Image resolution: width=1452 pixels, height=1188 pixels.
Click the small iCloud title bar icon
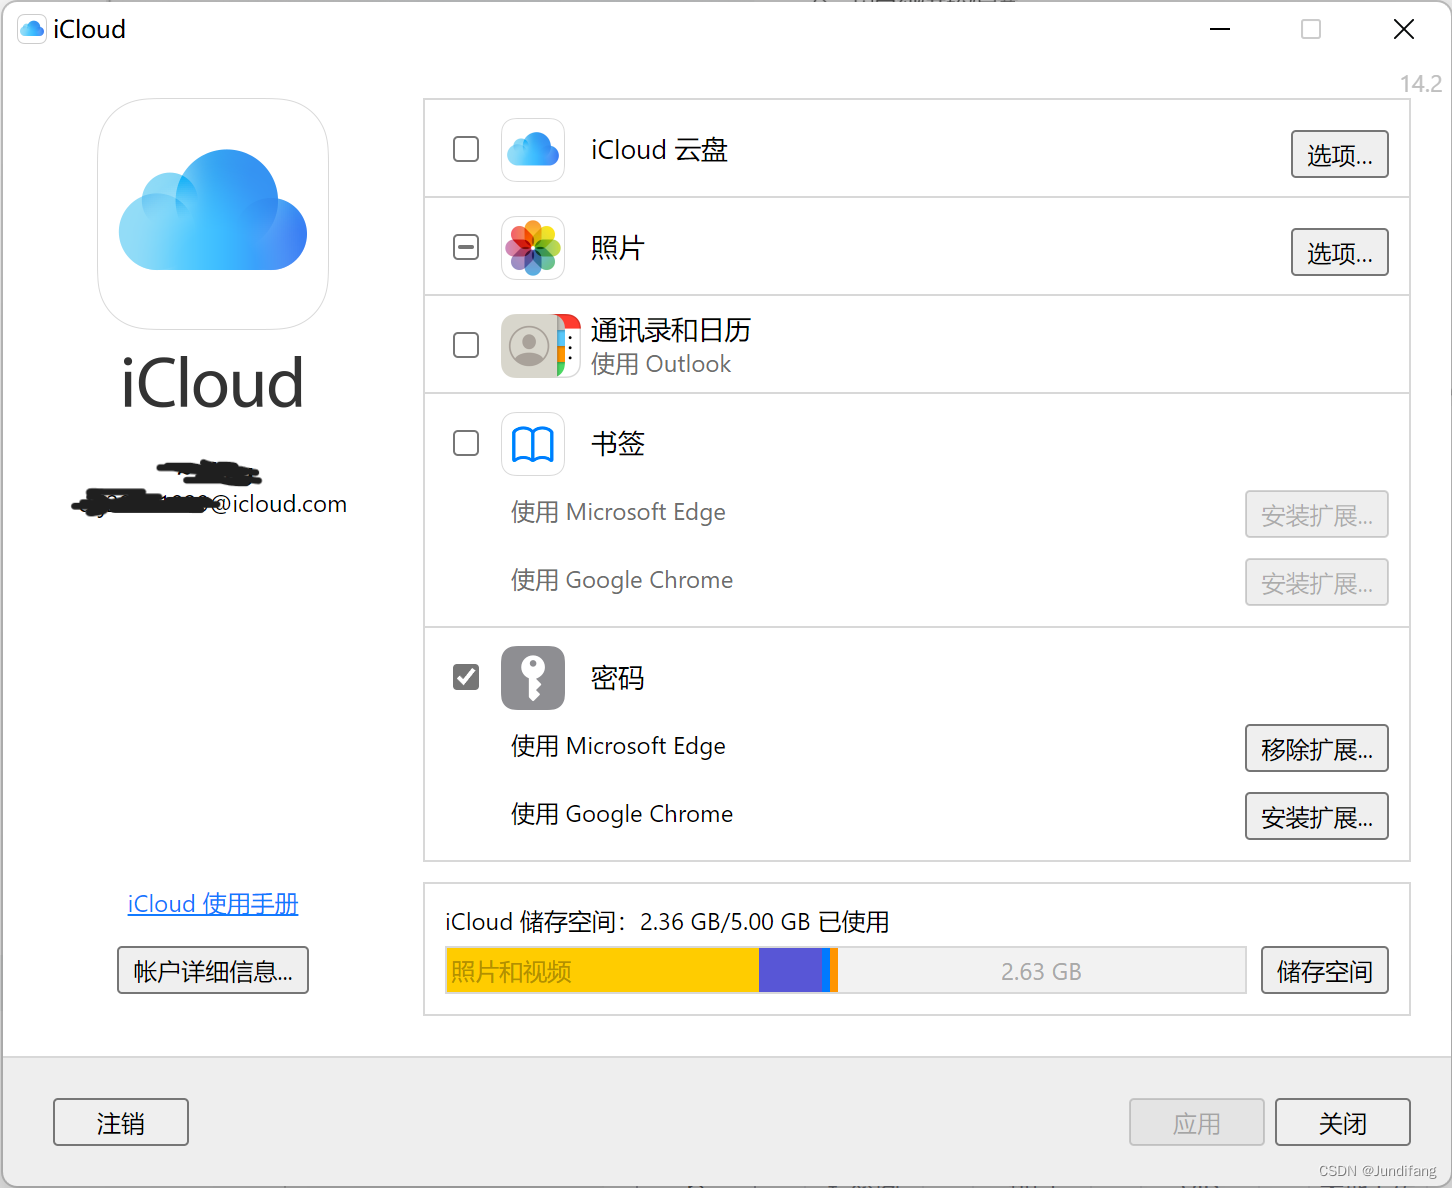(32, 29)
